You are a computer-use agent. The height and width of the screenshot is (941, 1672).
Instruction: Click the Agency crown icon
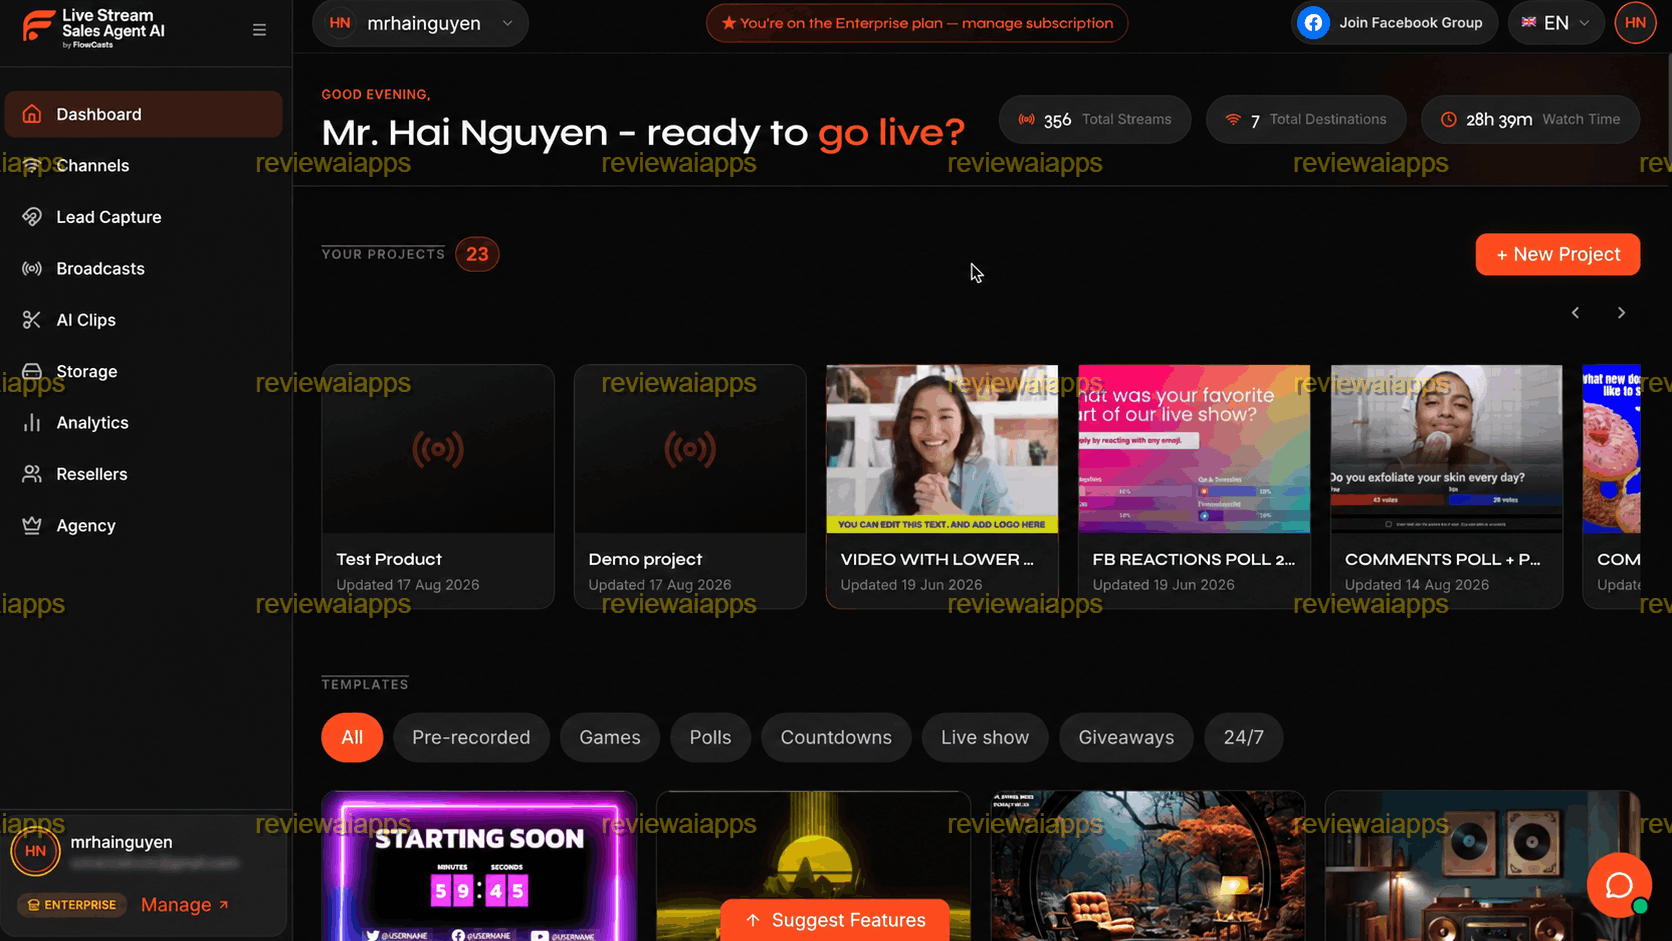pyautogui.click(x=32, y=525)
